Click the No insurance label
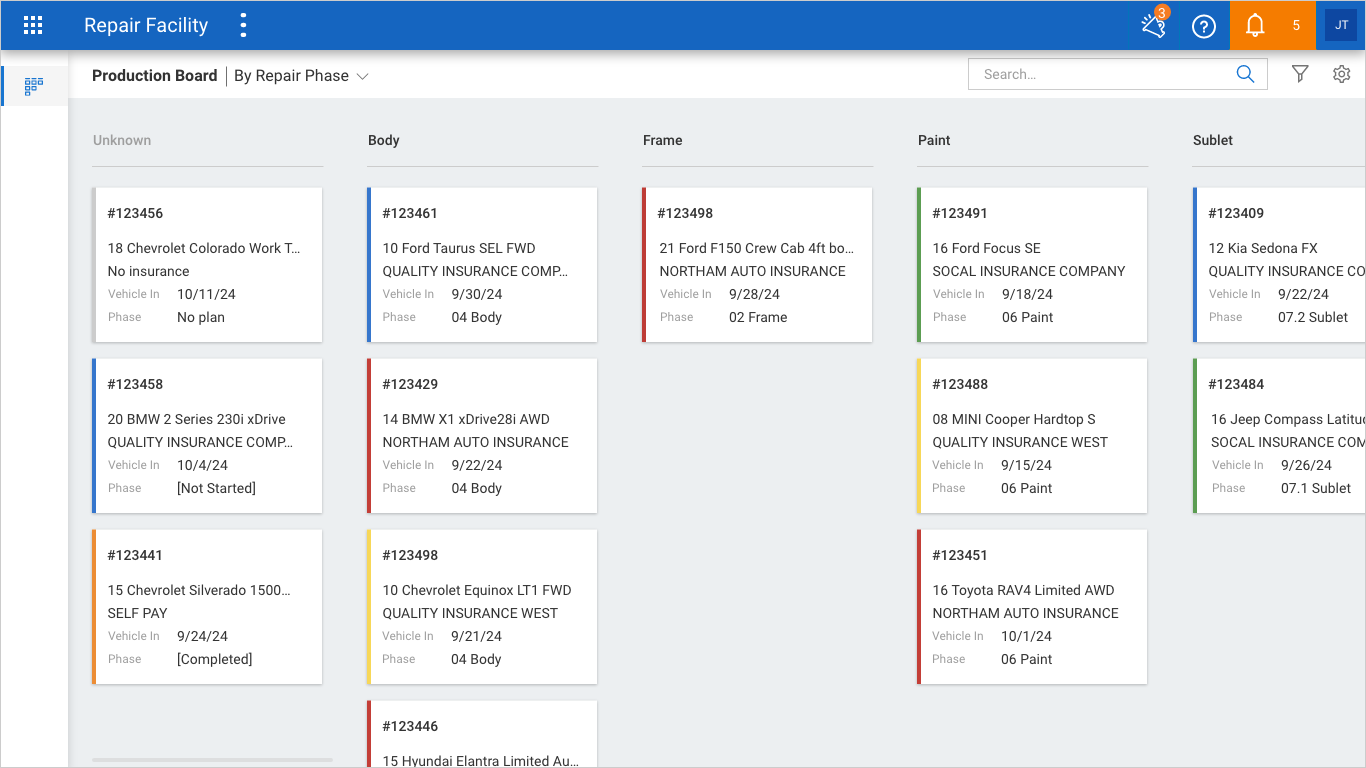This screenshot has width=1366, height=768. pos(148,271)
